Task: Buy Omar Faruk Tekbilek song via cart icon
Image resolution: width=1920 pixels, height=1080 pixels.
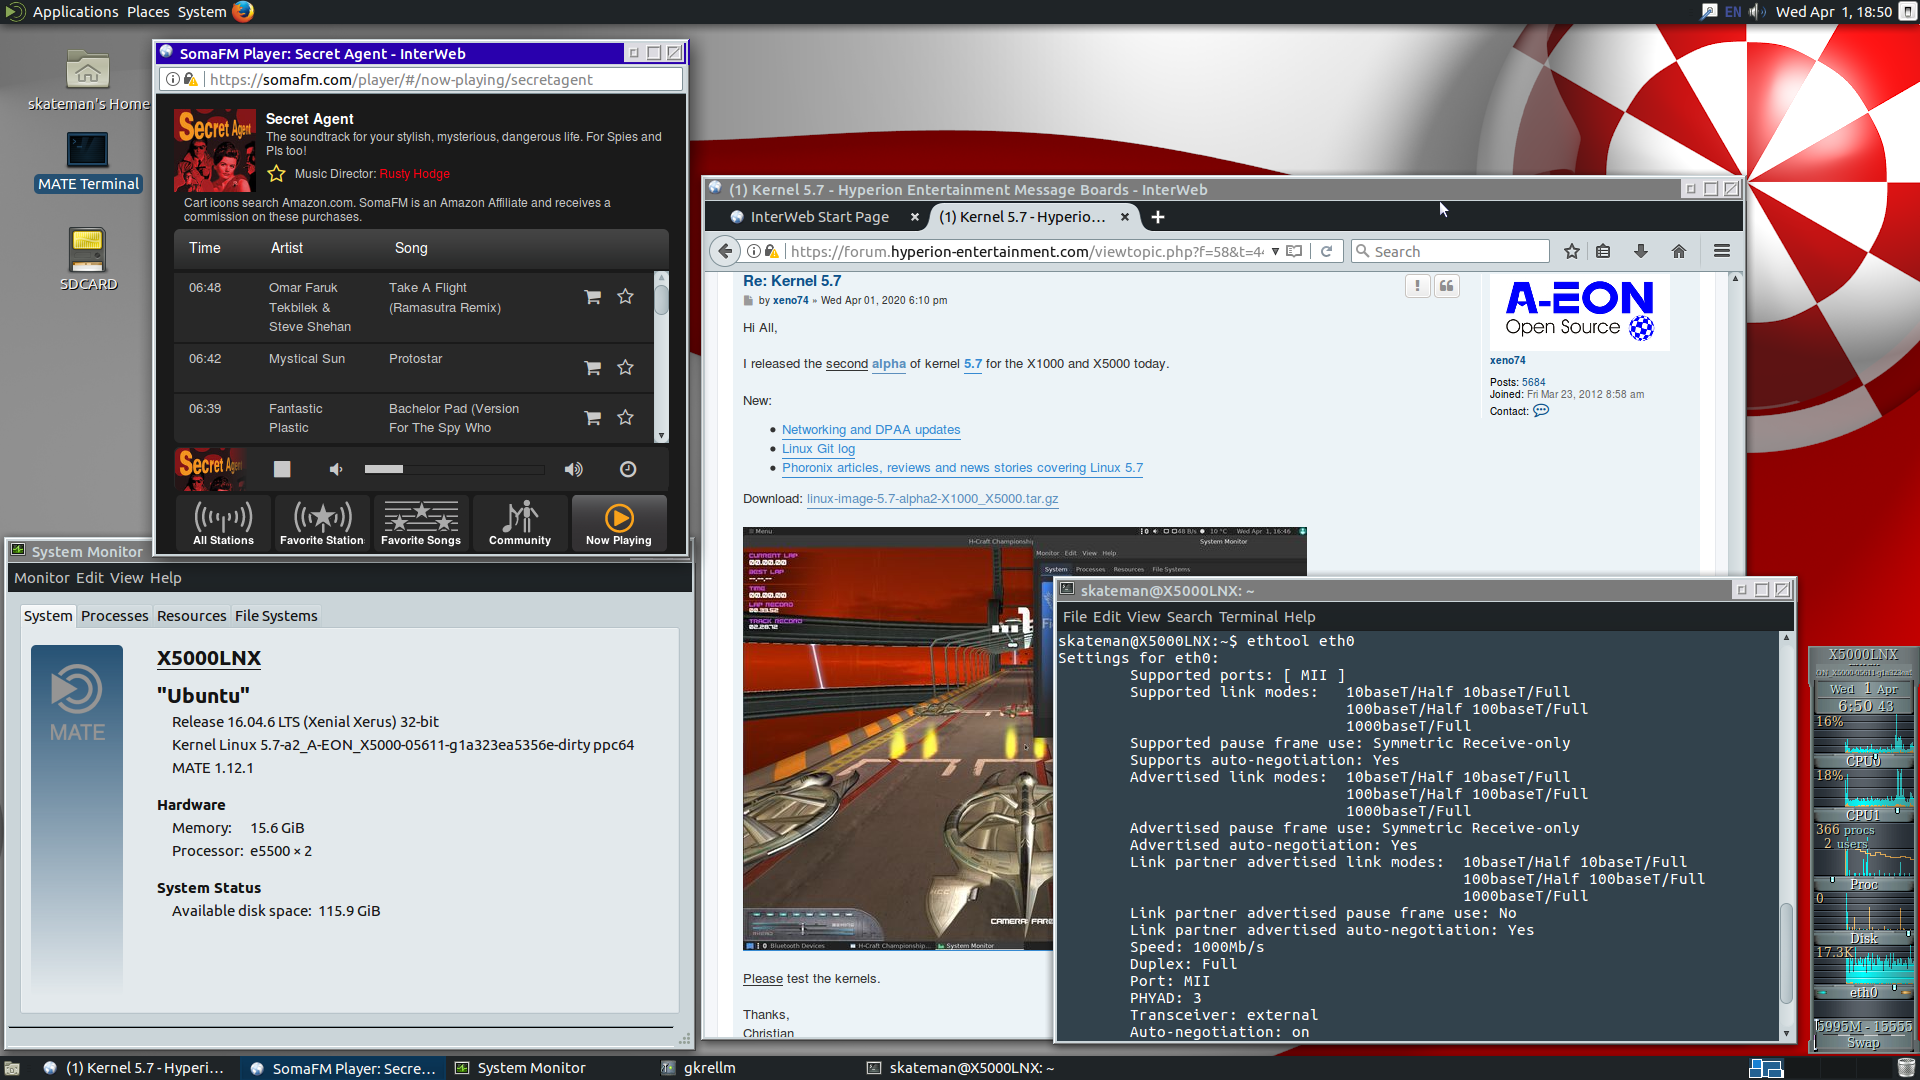Action: tap(593, 297)
